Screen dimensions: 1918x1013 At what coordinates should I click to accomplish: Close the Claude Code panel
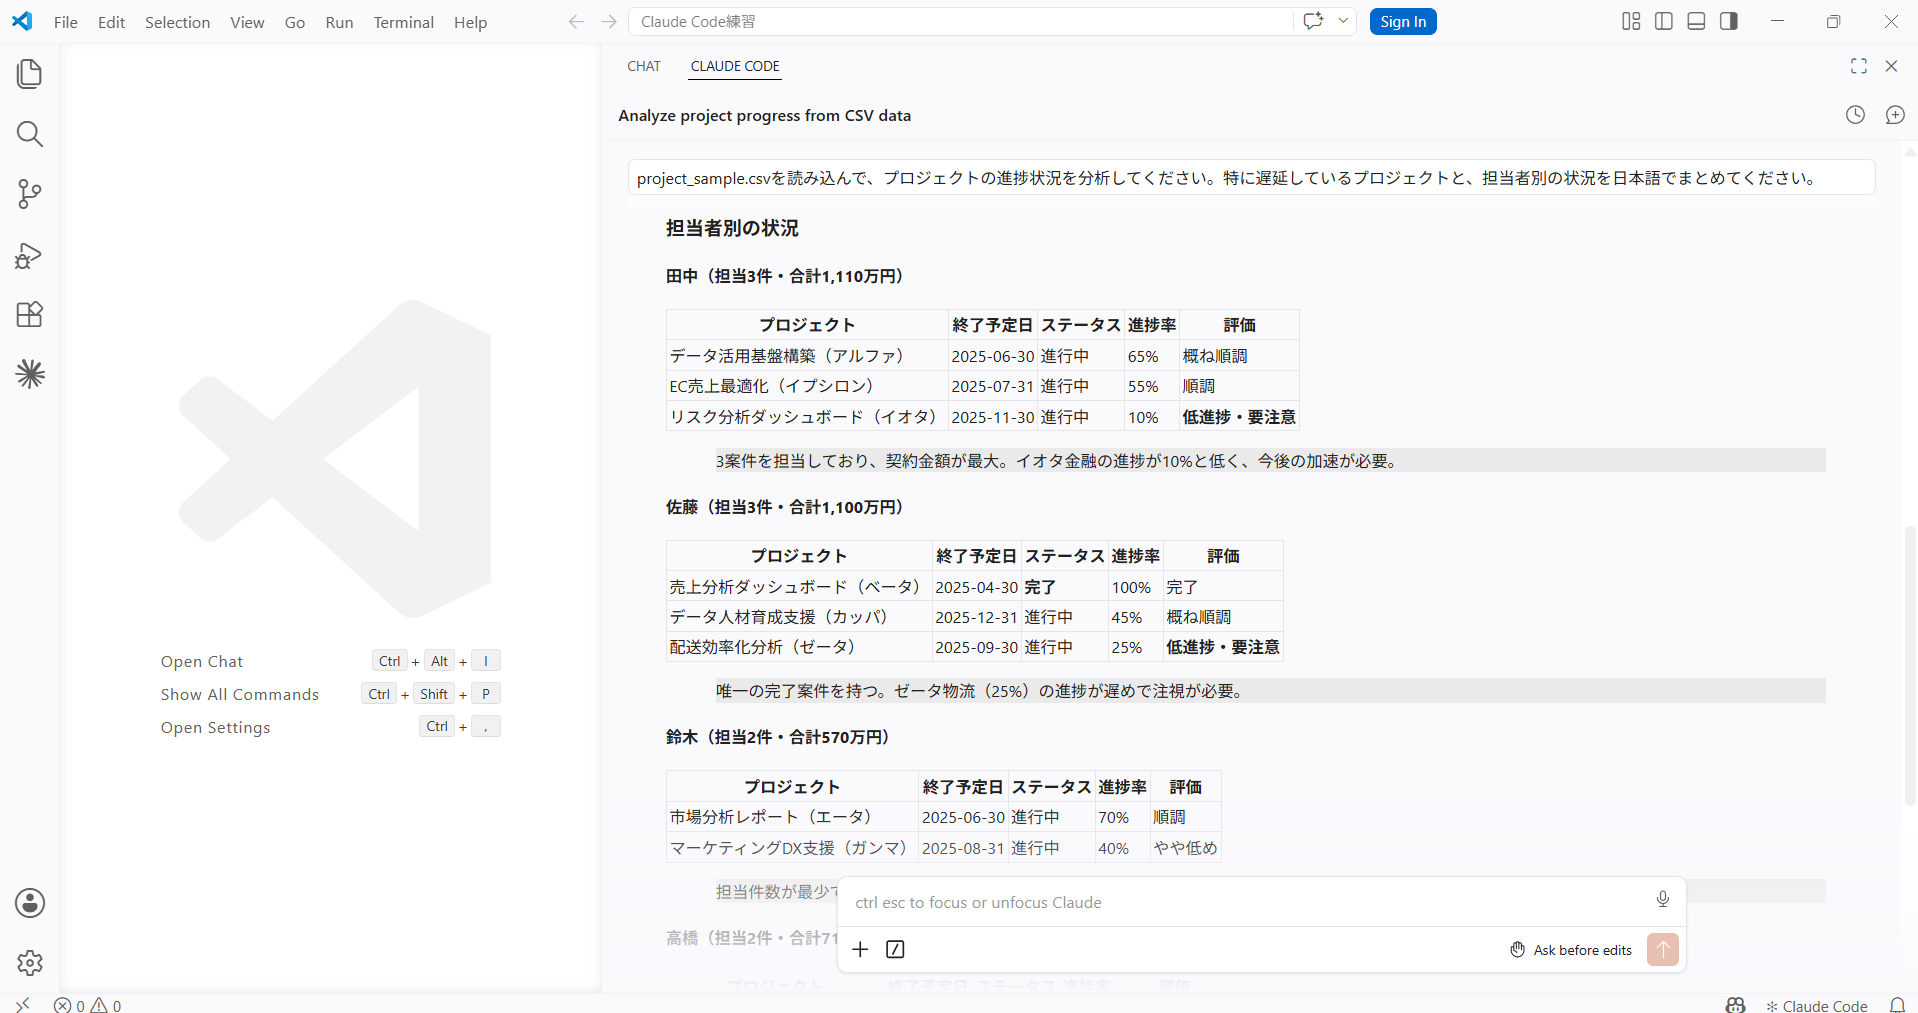point(1891,66)
